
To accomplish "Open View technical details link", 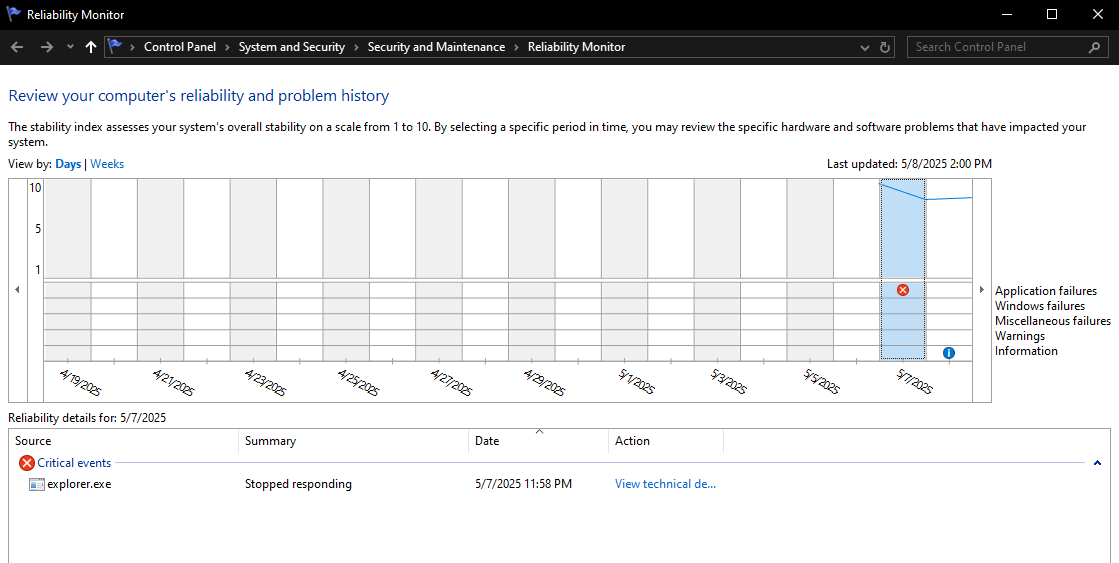I will click(x=665, y=484).
